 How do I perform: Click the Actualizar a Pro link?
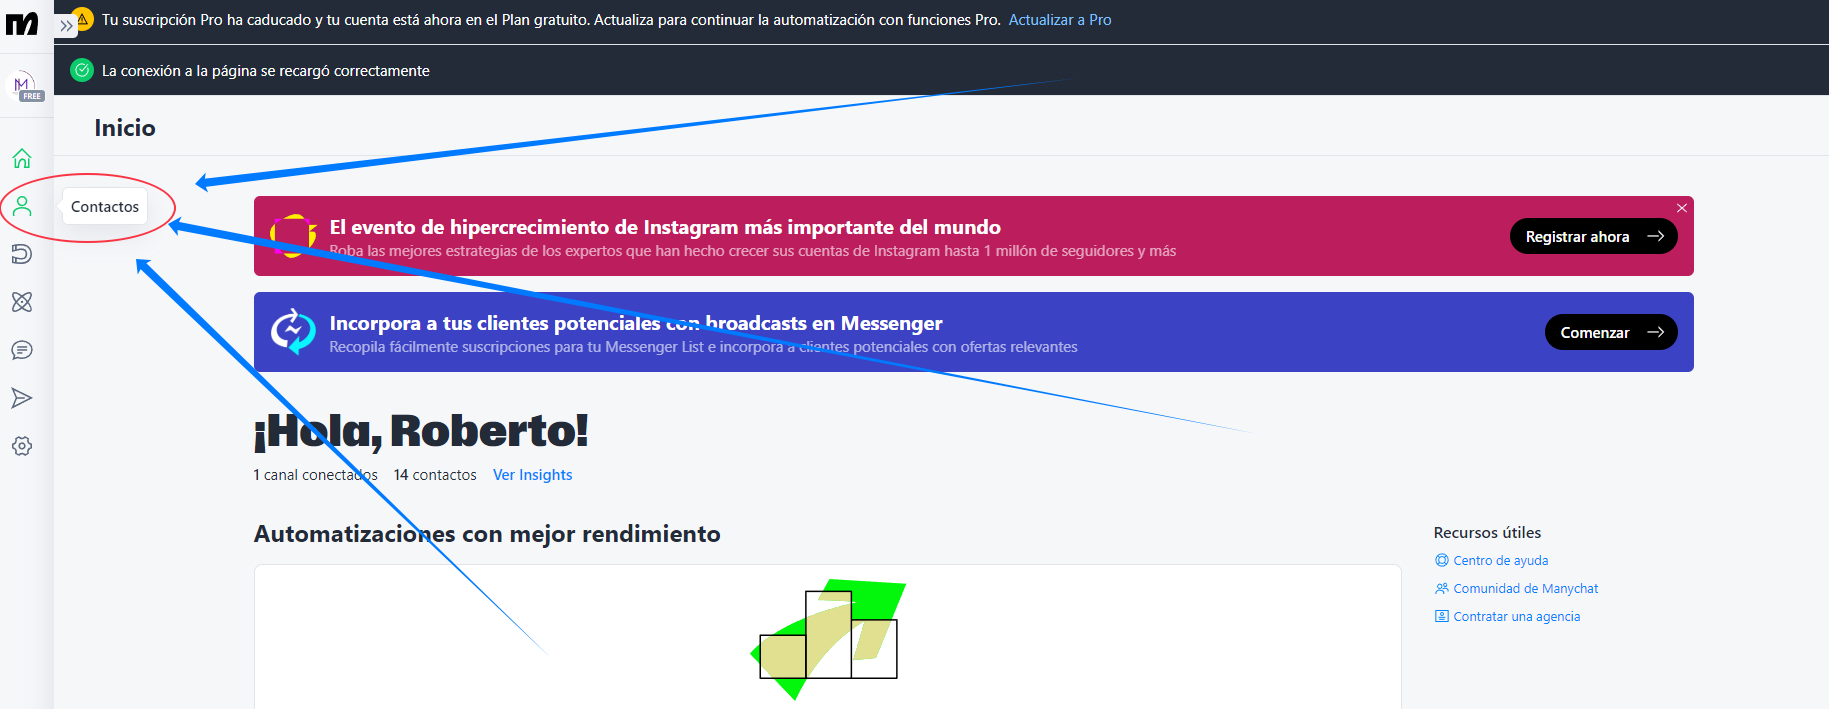tap(1060, 20)
